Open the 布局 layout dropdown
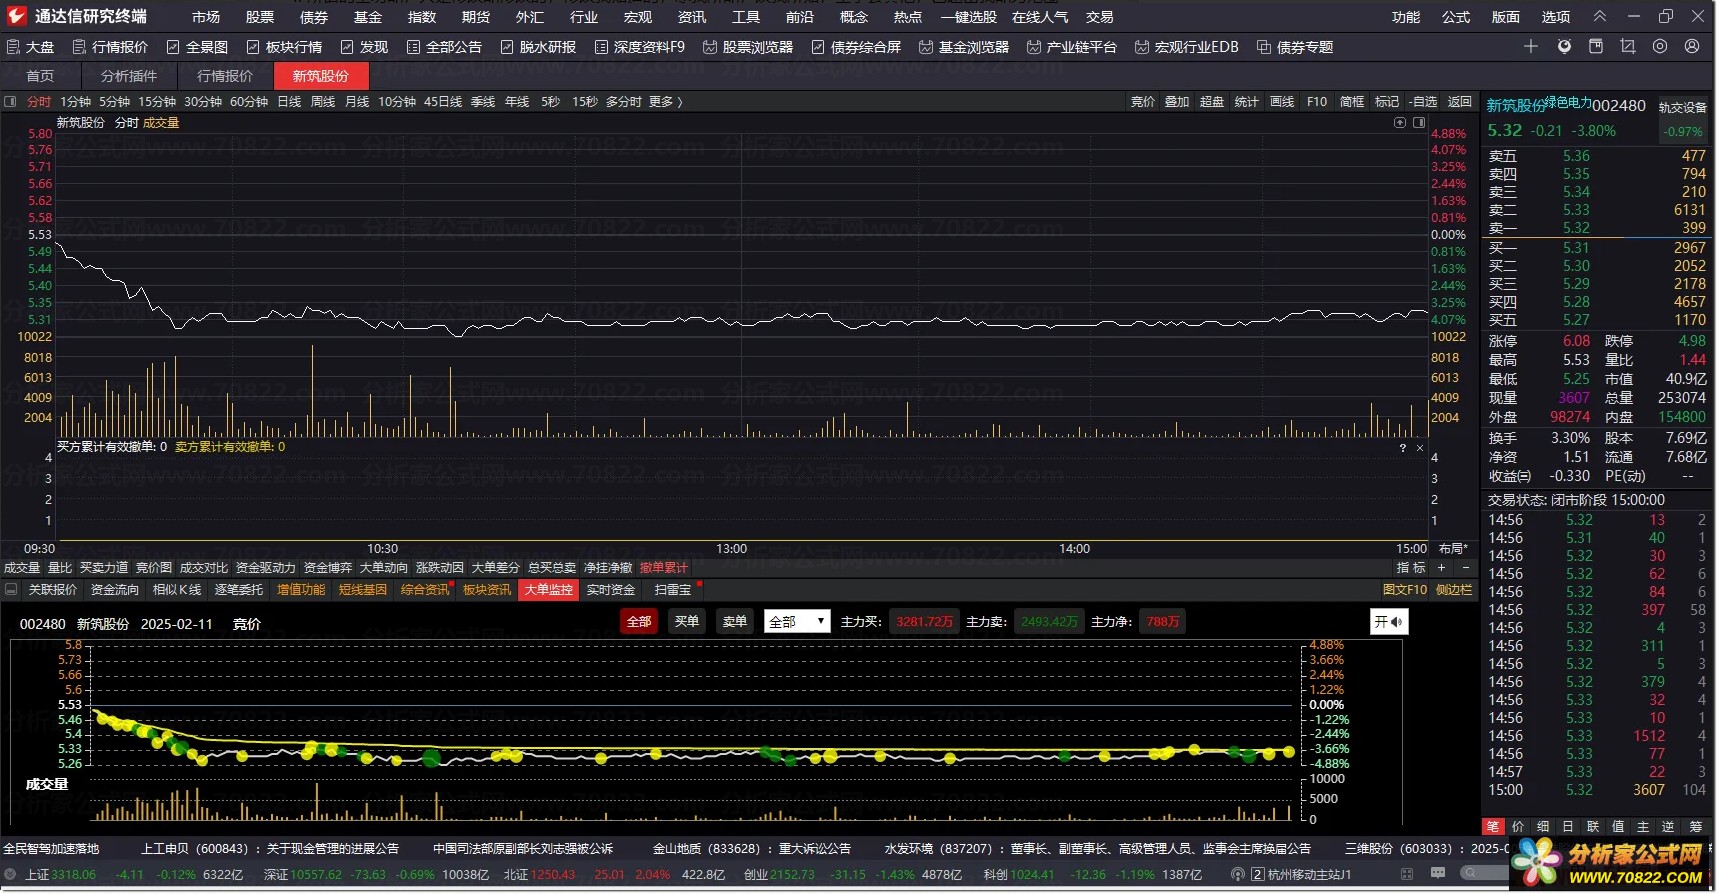Image resolution: width=1719 pixels, height=894 pixels. (1453, 548)
